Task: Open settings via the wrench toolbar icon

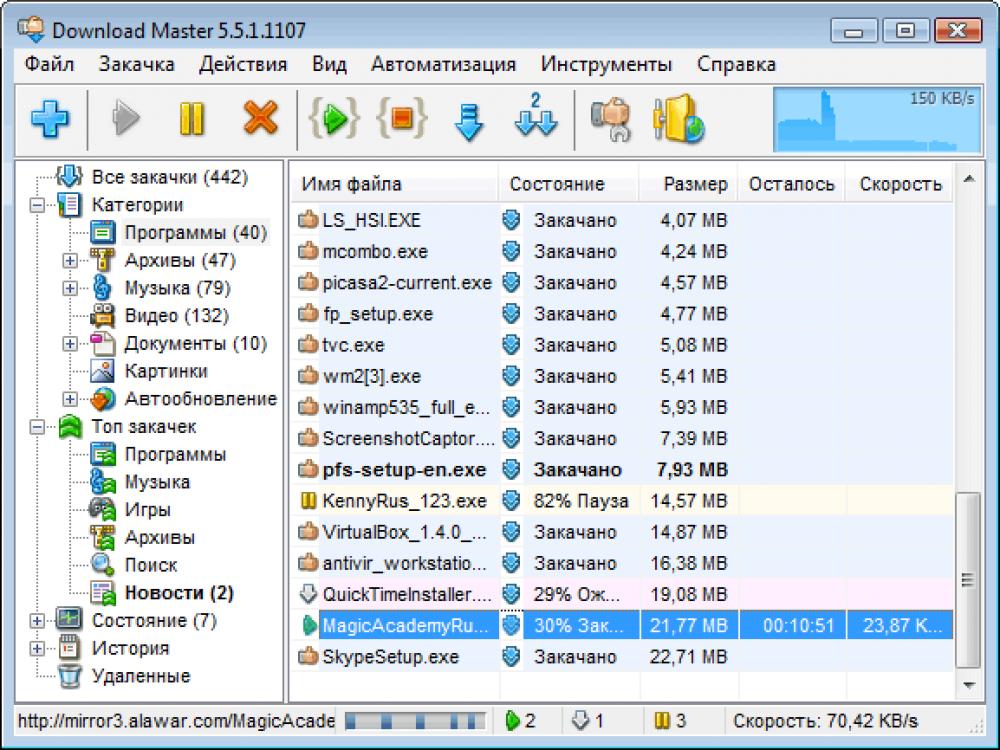Action: click(x=610, y=118)
